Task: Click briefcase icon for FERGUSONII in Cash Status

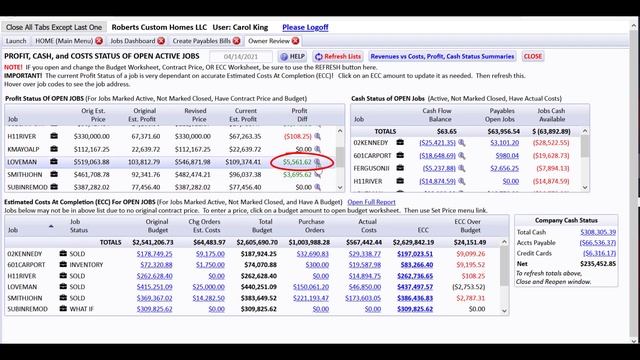Action: point(400,168)
